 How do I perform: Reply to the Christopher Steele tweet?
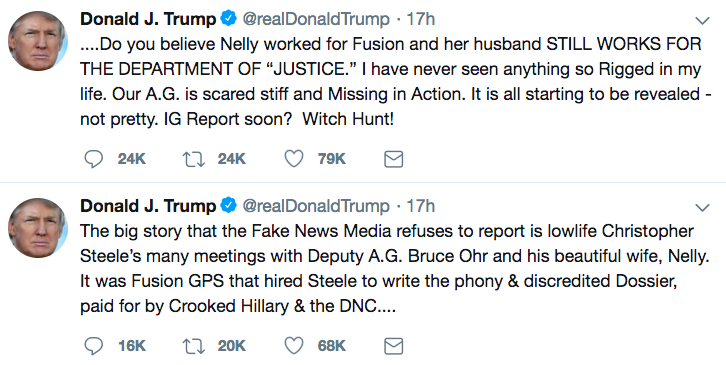tap(94, 346)
